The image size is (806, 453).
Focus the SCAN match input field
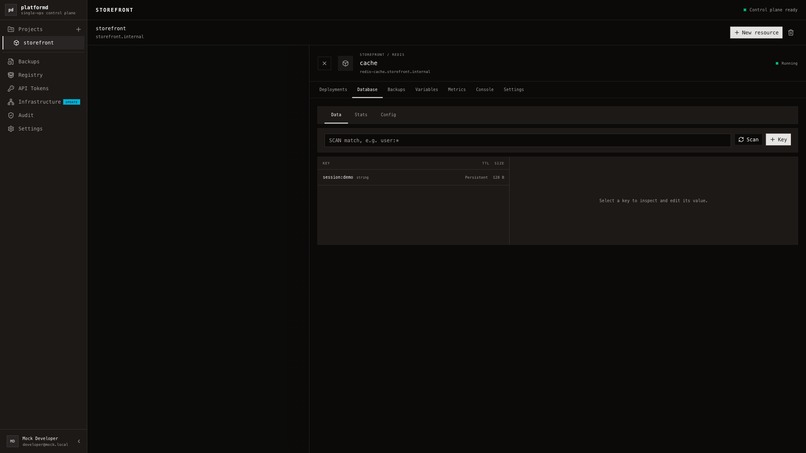(x=527, y=140)
